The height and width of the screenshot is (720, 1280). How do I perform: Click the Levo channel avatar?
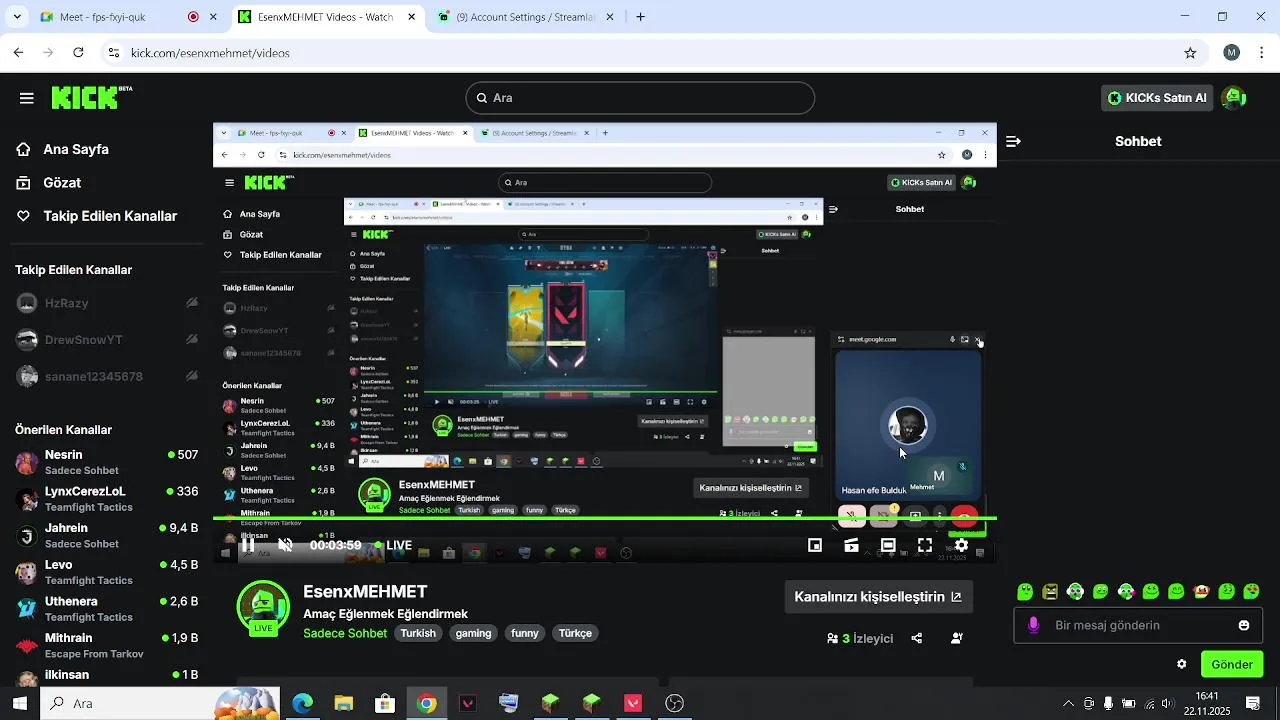(27, 572)
